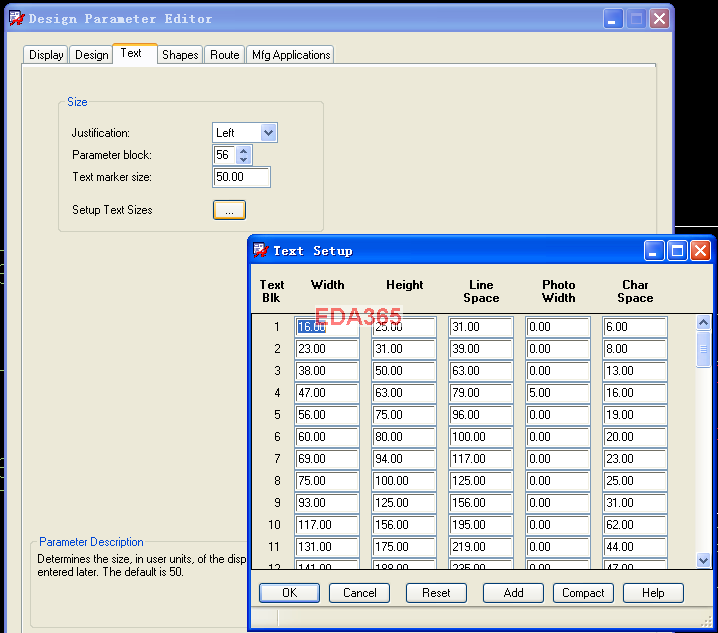718x633 pixels.
Task: Decrease the Parameter block value
Action: click(x=243, y=160)
